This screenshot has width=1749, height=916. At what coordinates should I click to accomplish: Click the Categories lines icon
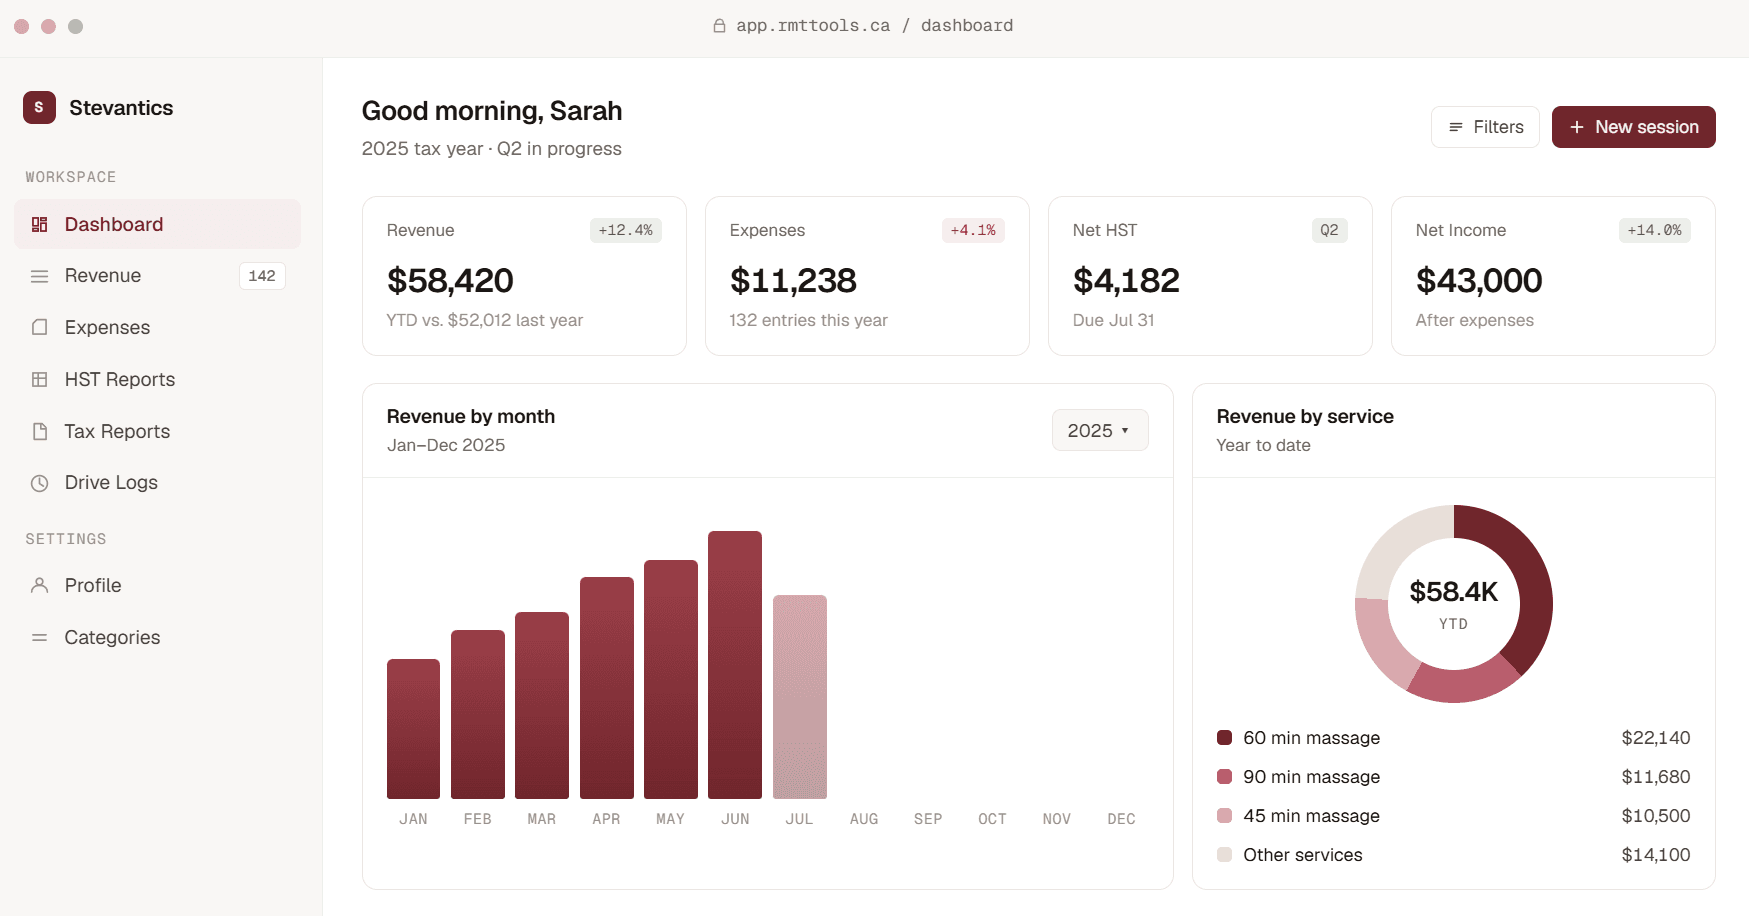point(40,637)
